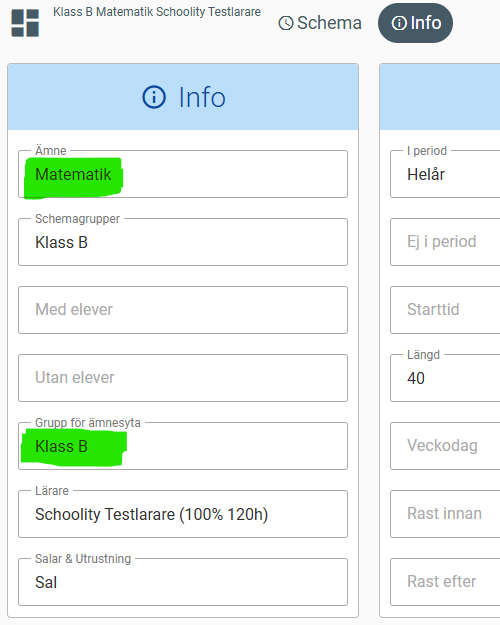This screenshot has height=625, width=500.
Task: Click the info icon in Info tab
Action: [x=399, y=23]
